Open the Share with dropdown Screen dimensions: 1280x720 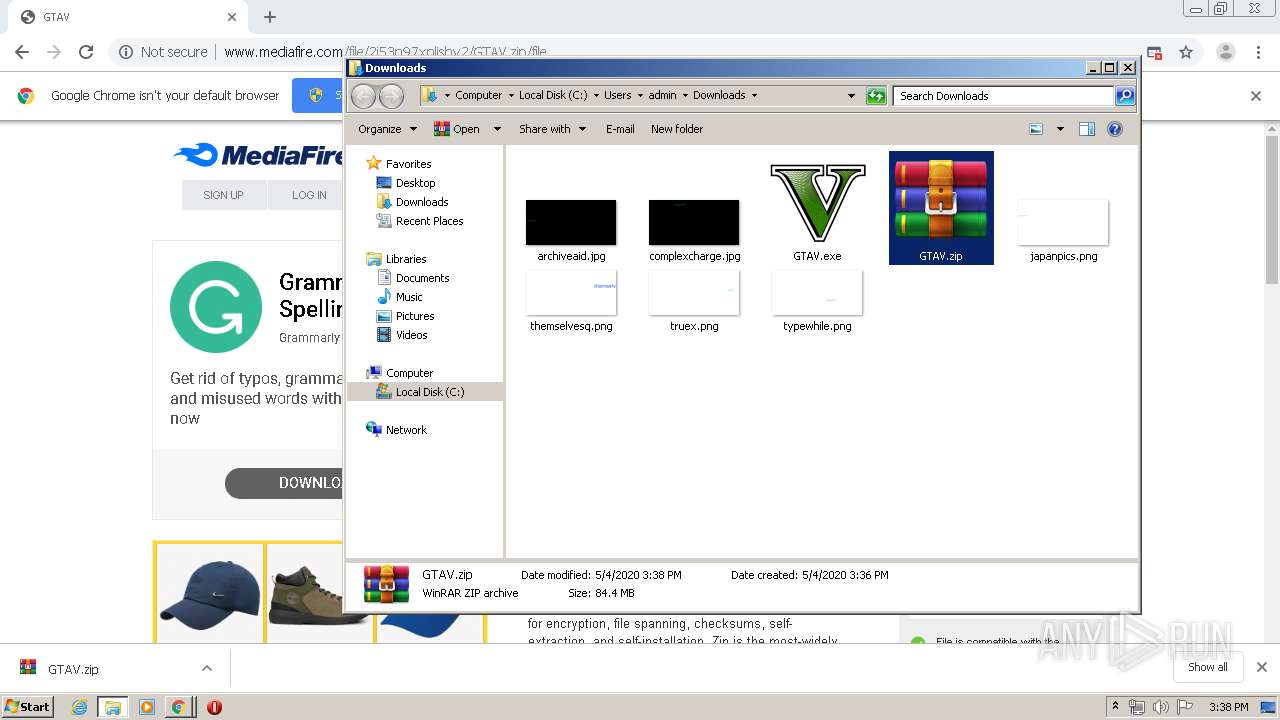pos(552,129)
